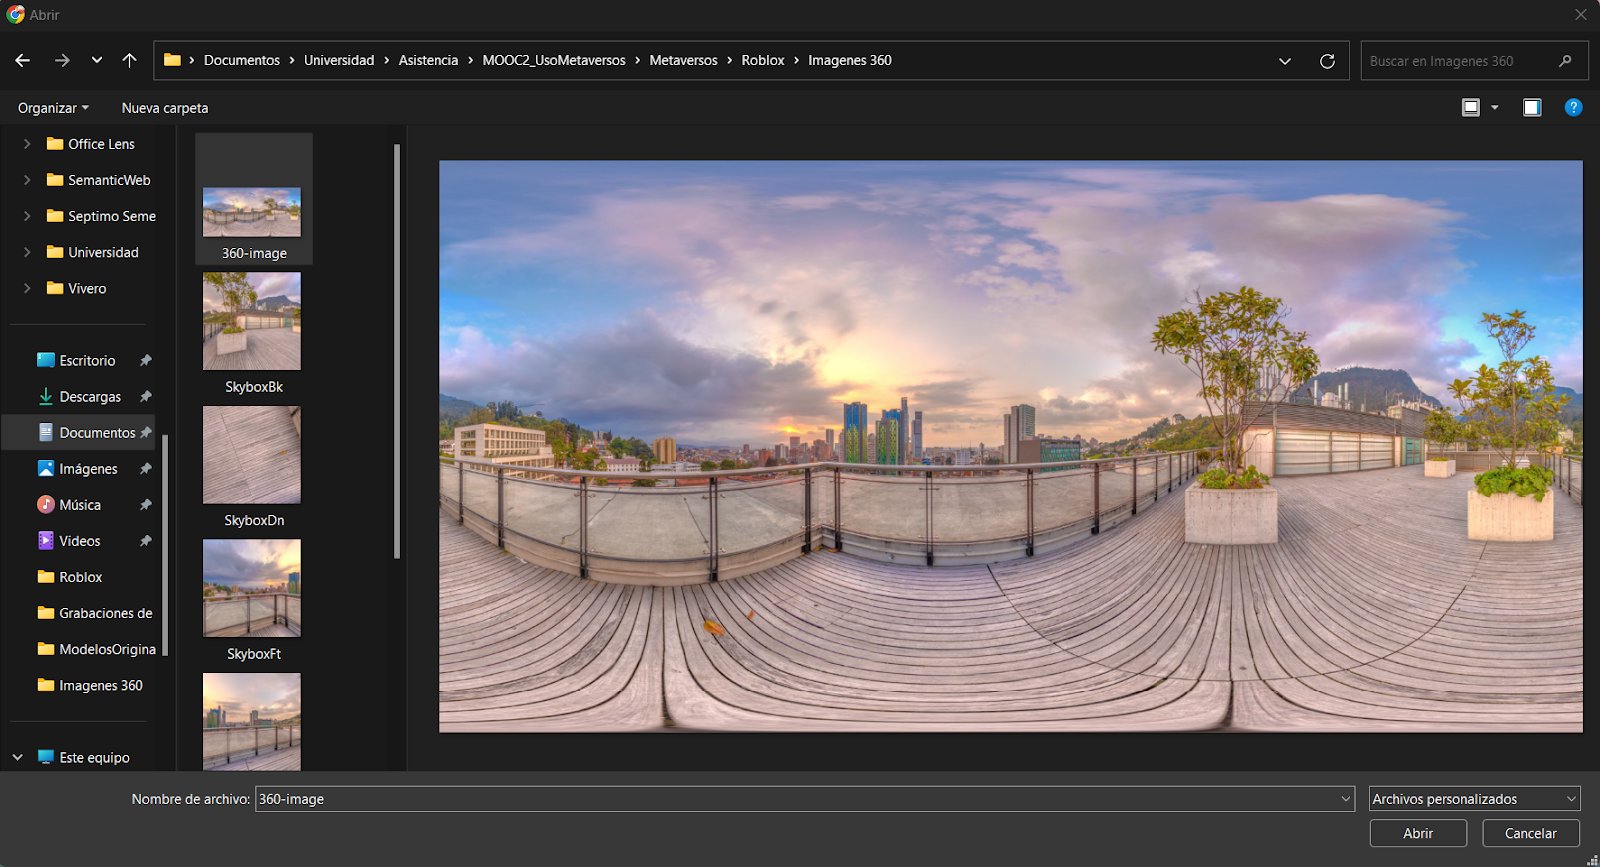Open the help question mark icon
This screenshot has width=1600, height=867.
tap(1573, 108)
